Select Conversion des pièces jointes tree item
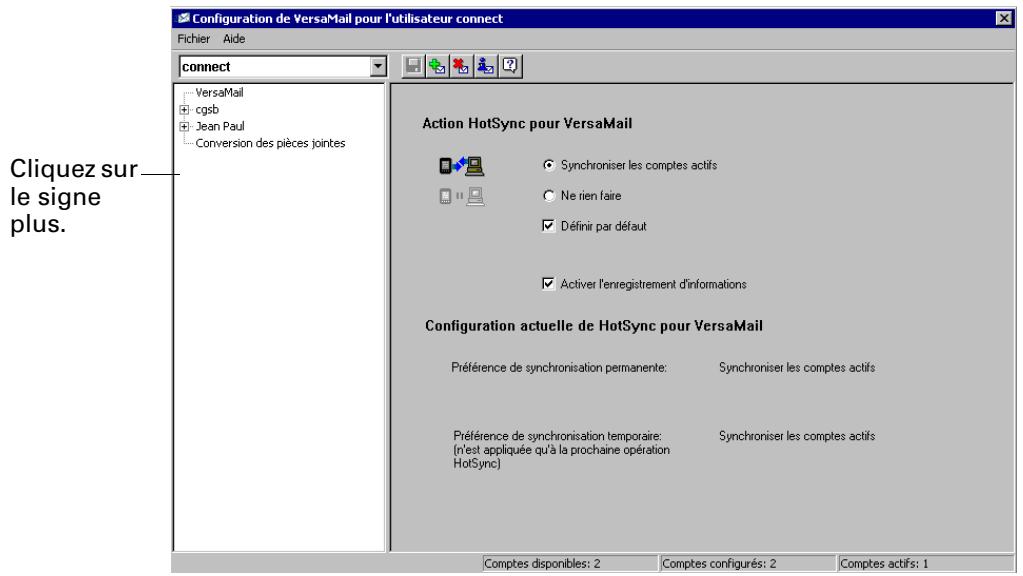 (270, 144)
